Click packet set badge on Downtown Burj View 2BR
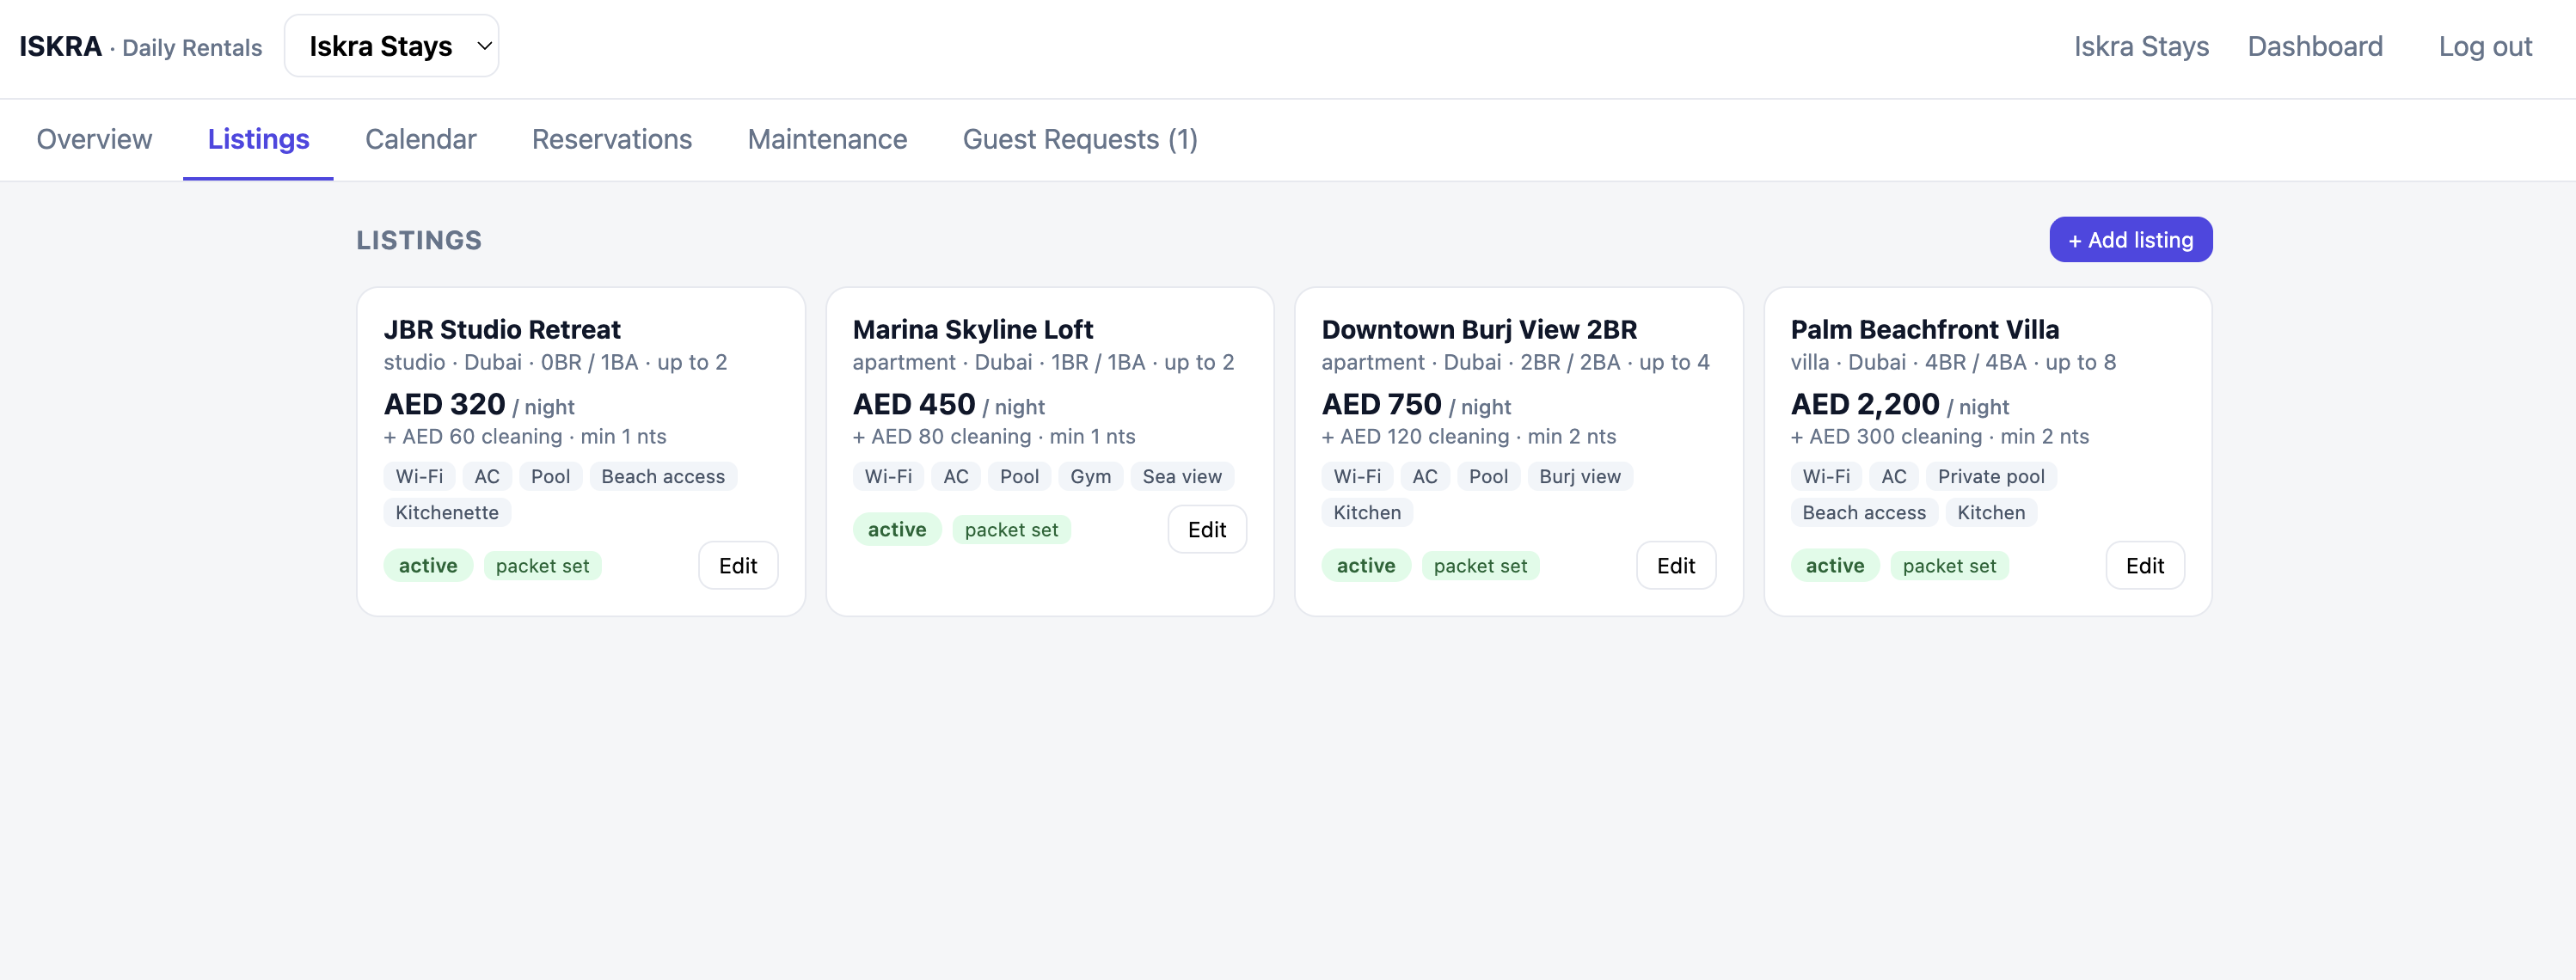This screenshot has height=980, width=2576. pyautogui.click(x=1480, y=565)
